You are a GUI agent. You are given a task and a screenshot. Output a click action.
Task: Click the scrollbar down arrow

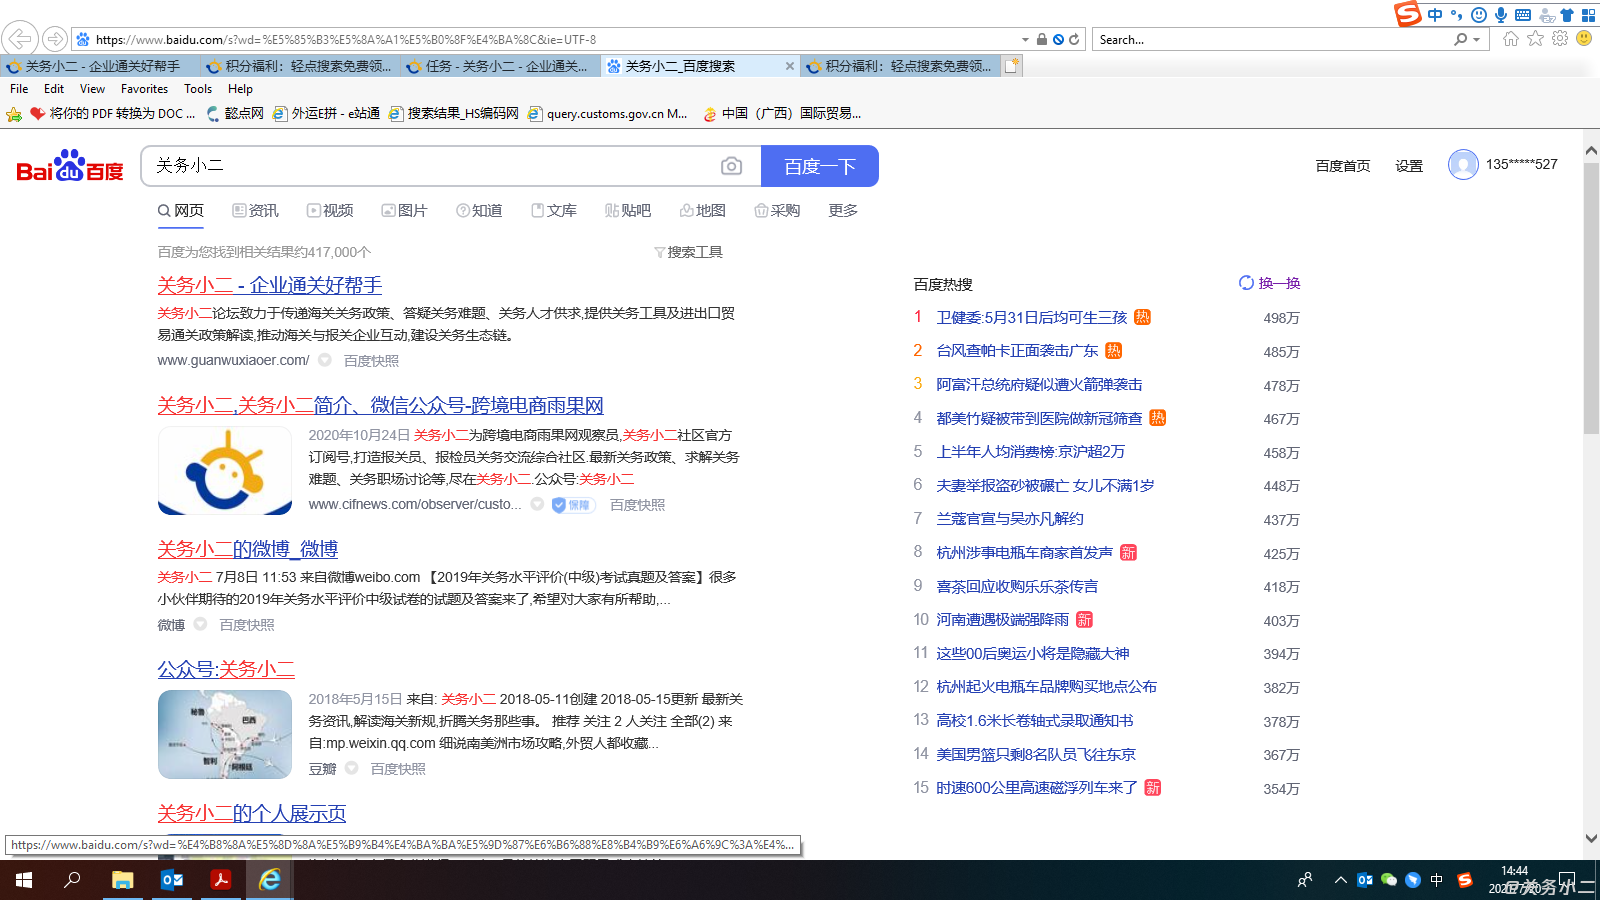tap(1591, 838)
